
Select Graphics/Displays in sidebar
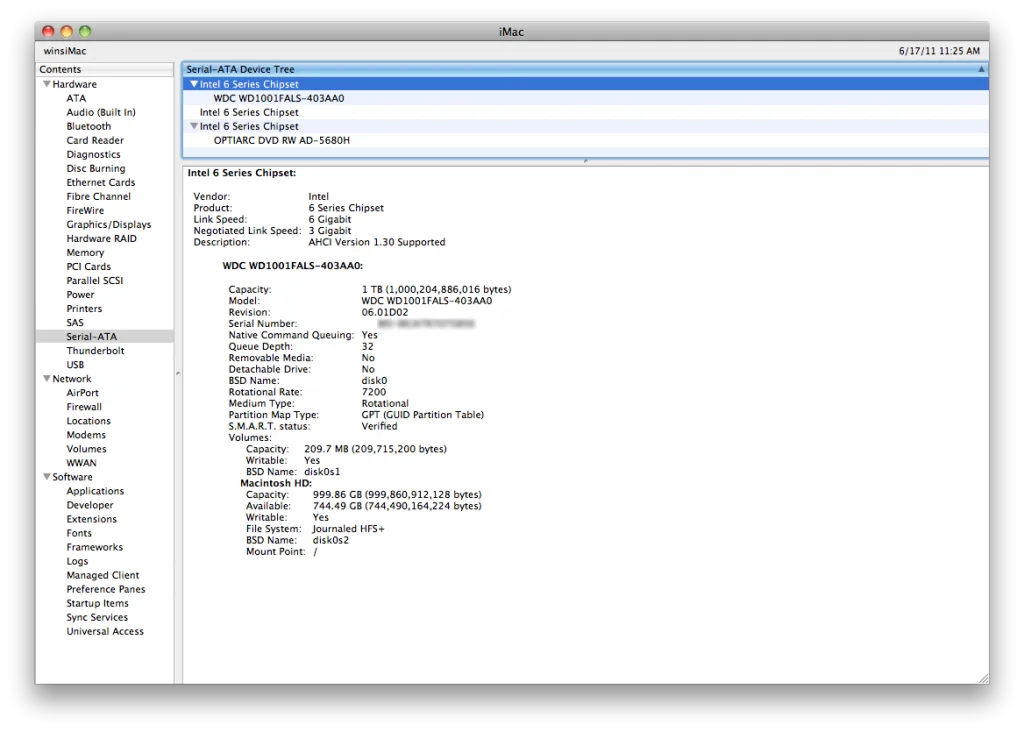[x=108, y=225]
